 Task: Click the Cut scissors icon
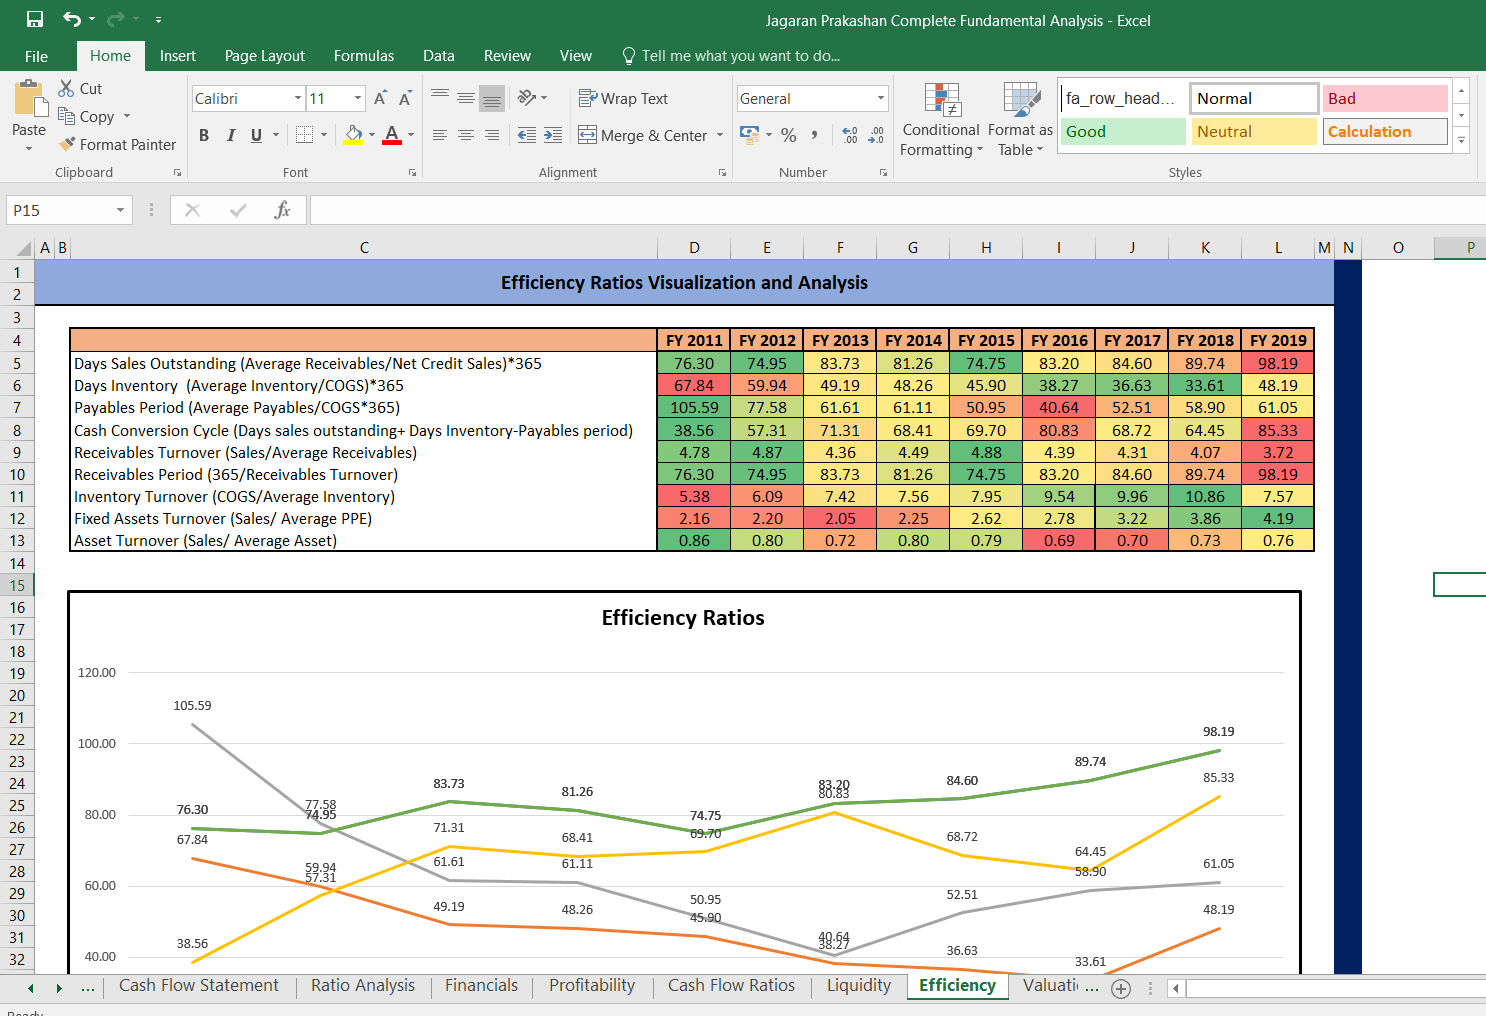coord(67,88)
